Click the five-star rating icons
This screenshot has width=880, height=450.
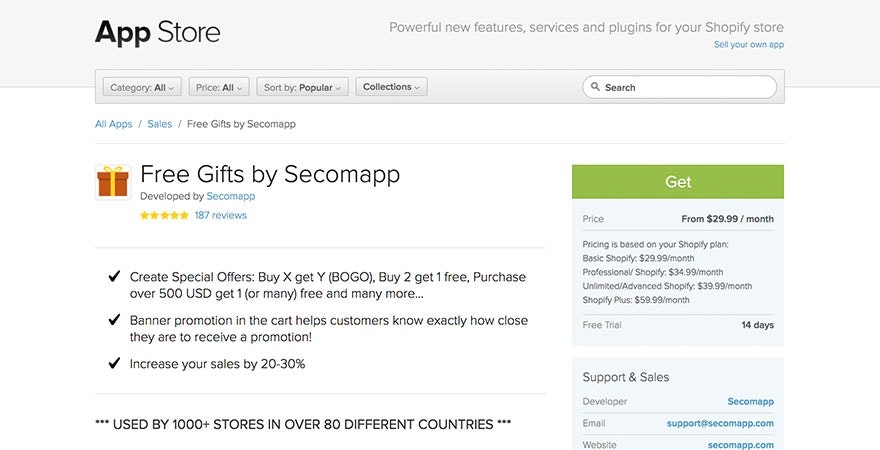click(x=164, y=215)
